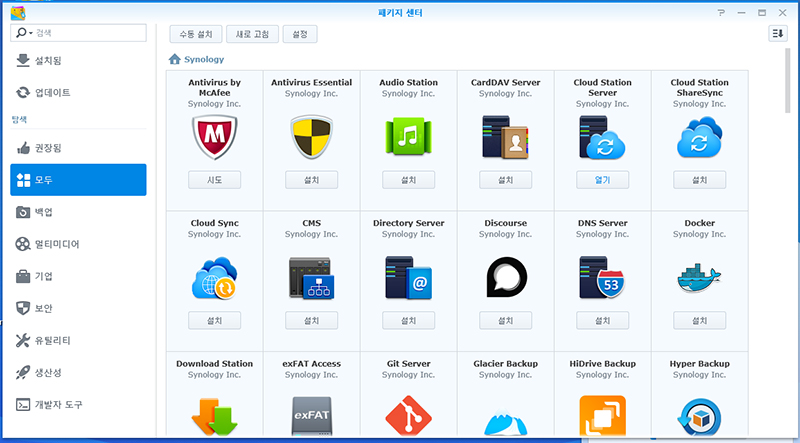Open the search magnifier dropdown
This screenshot has height=443, width=800.
(24, 33)
